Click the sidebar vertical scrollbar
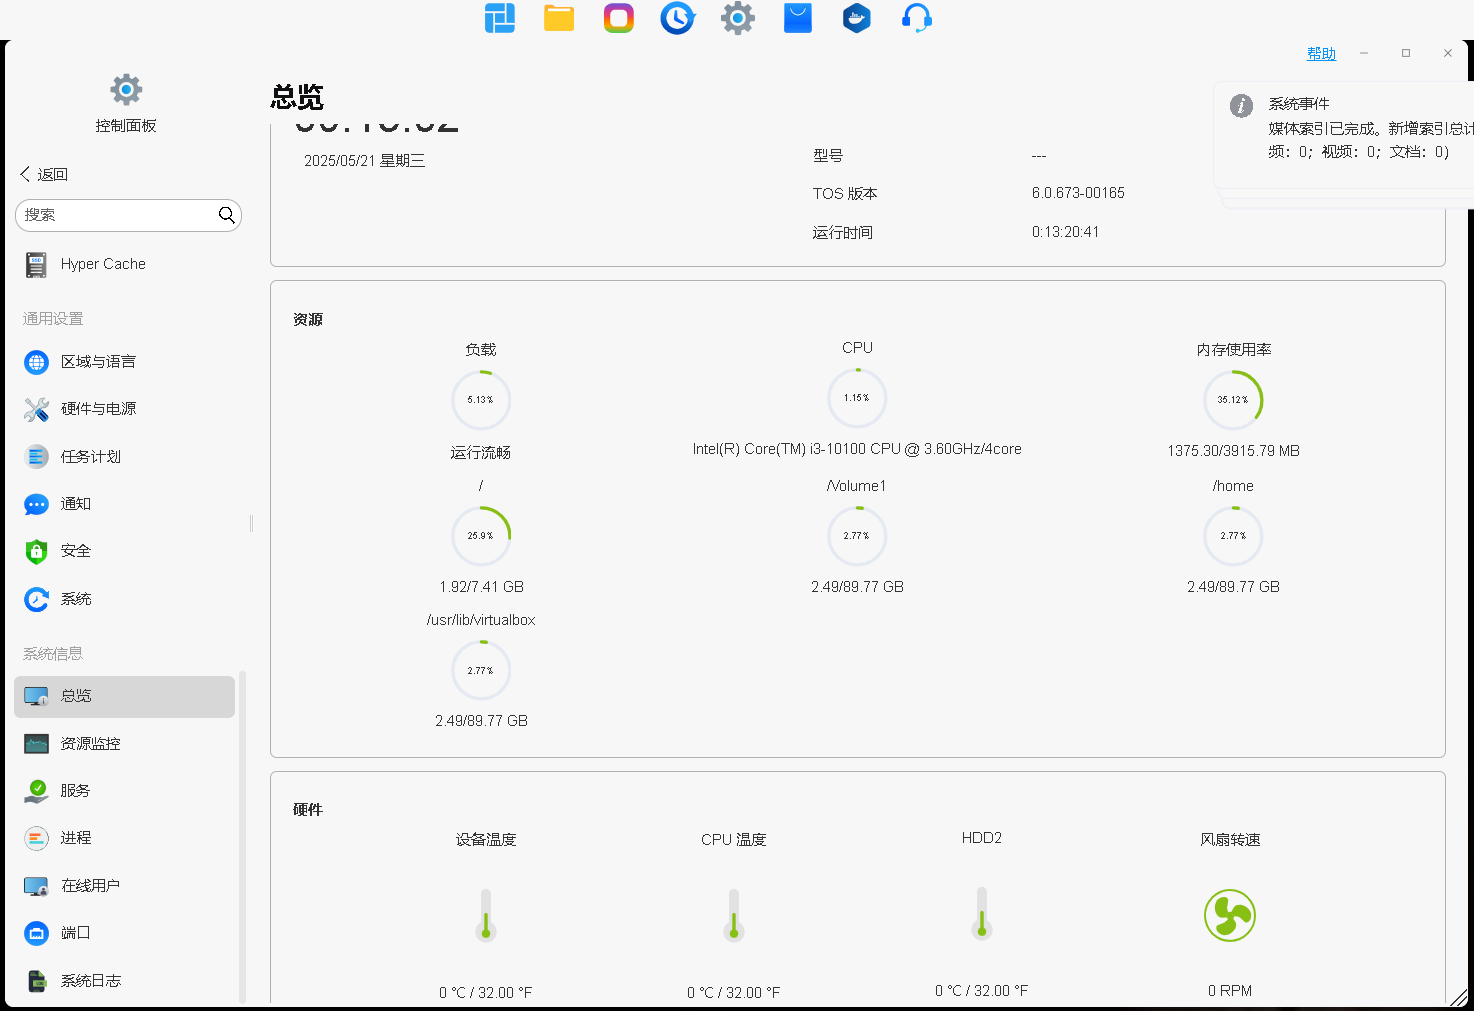The image size is (1474, 1011). [242, 836]
